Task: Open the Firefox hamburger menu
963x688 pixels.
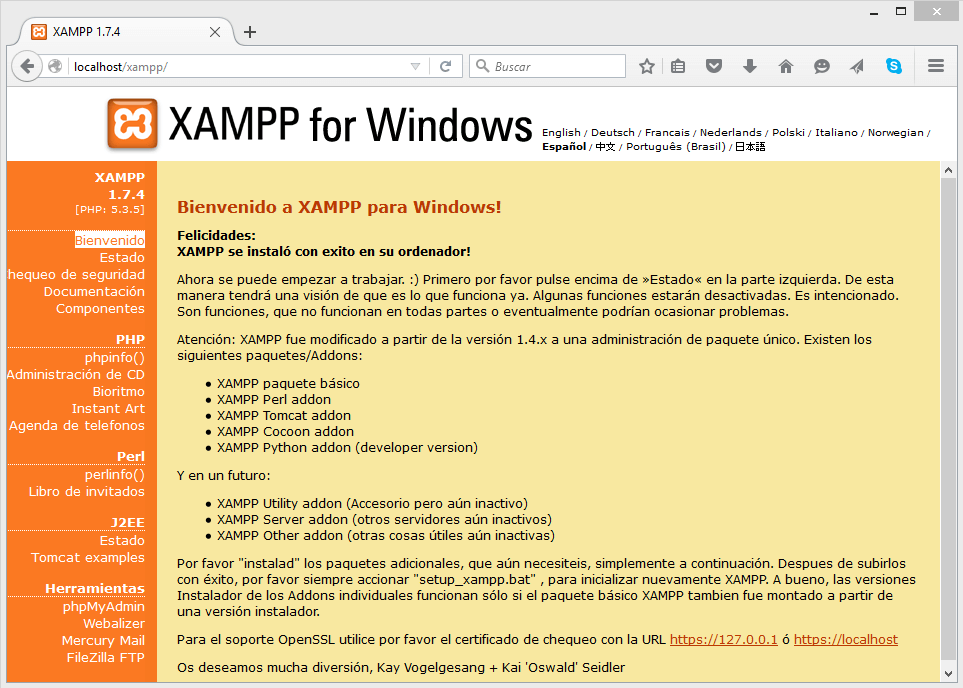Action: (936, 66)
